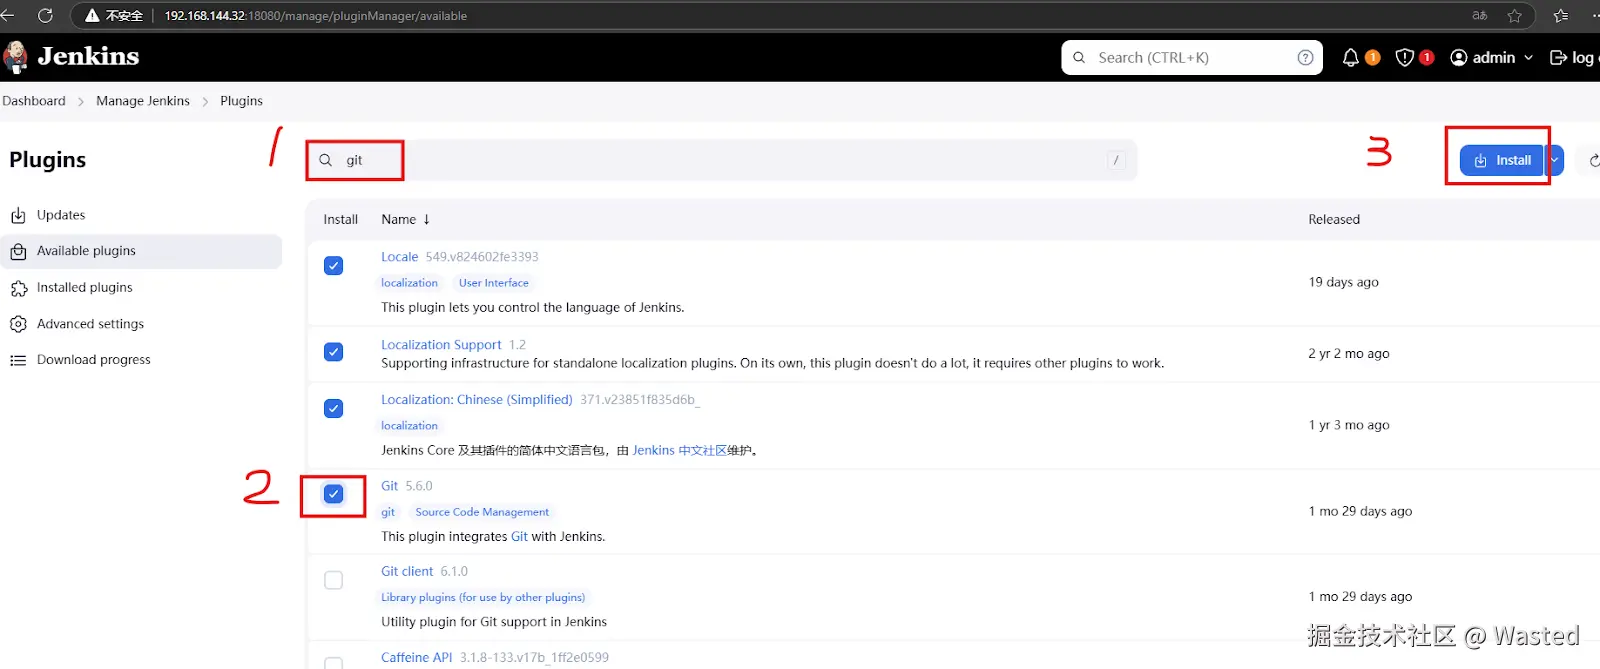Click the git tag under Git plugin

click(x=388, y=512)
